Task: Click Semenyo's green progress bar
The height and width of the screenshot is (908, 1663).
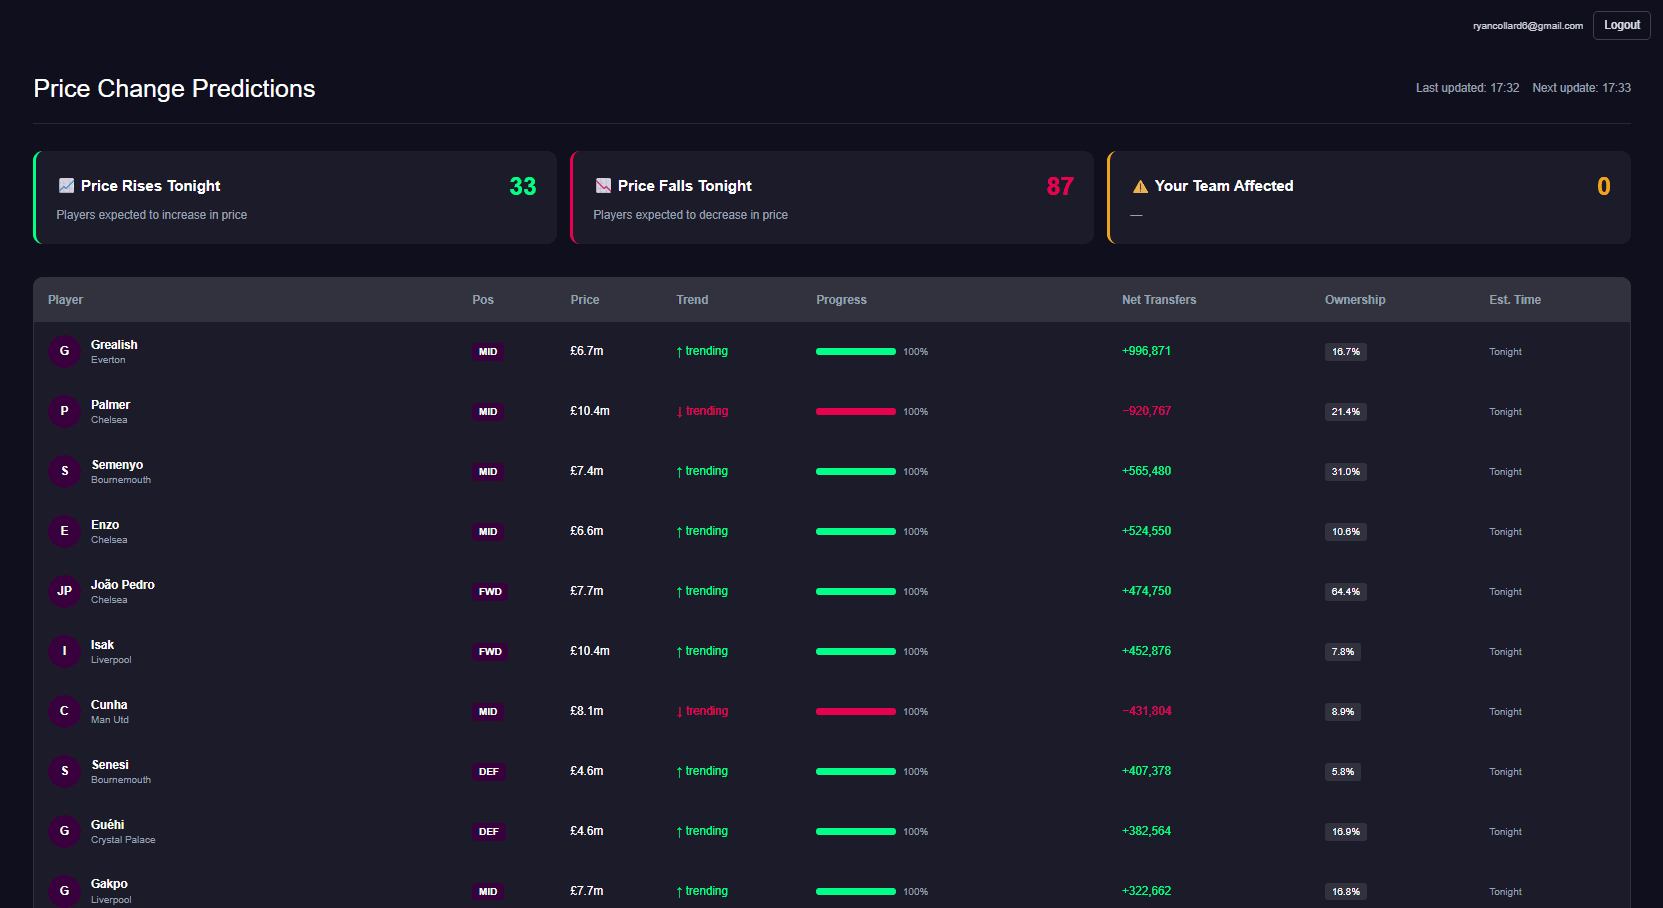Action: click(855, 472)
